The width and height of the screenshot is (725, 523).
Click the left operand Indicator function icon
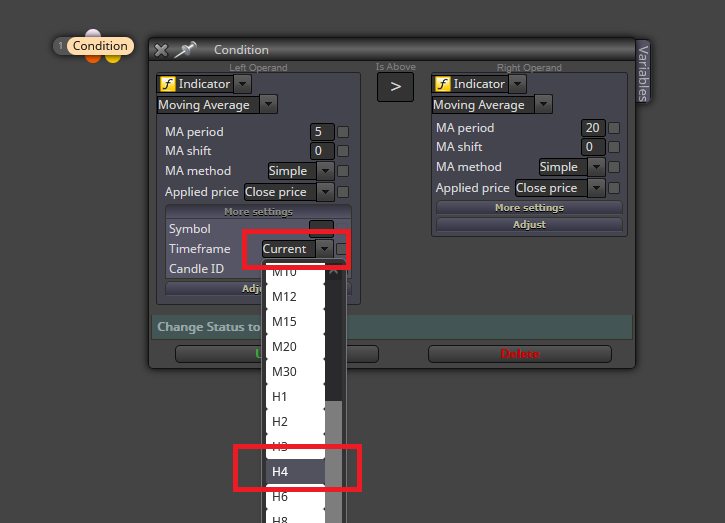(167, 84)
